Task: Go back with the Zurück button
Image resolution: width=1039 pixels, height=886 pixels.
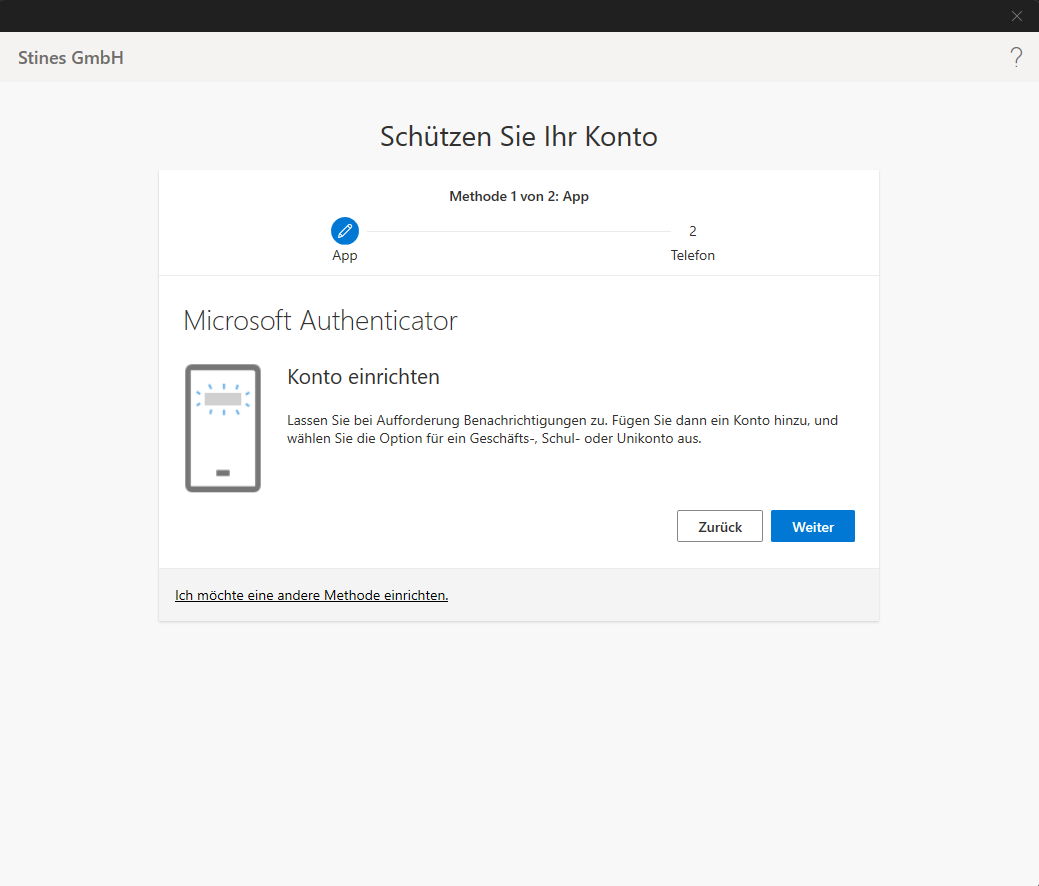Action: coord(719,526)
